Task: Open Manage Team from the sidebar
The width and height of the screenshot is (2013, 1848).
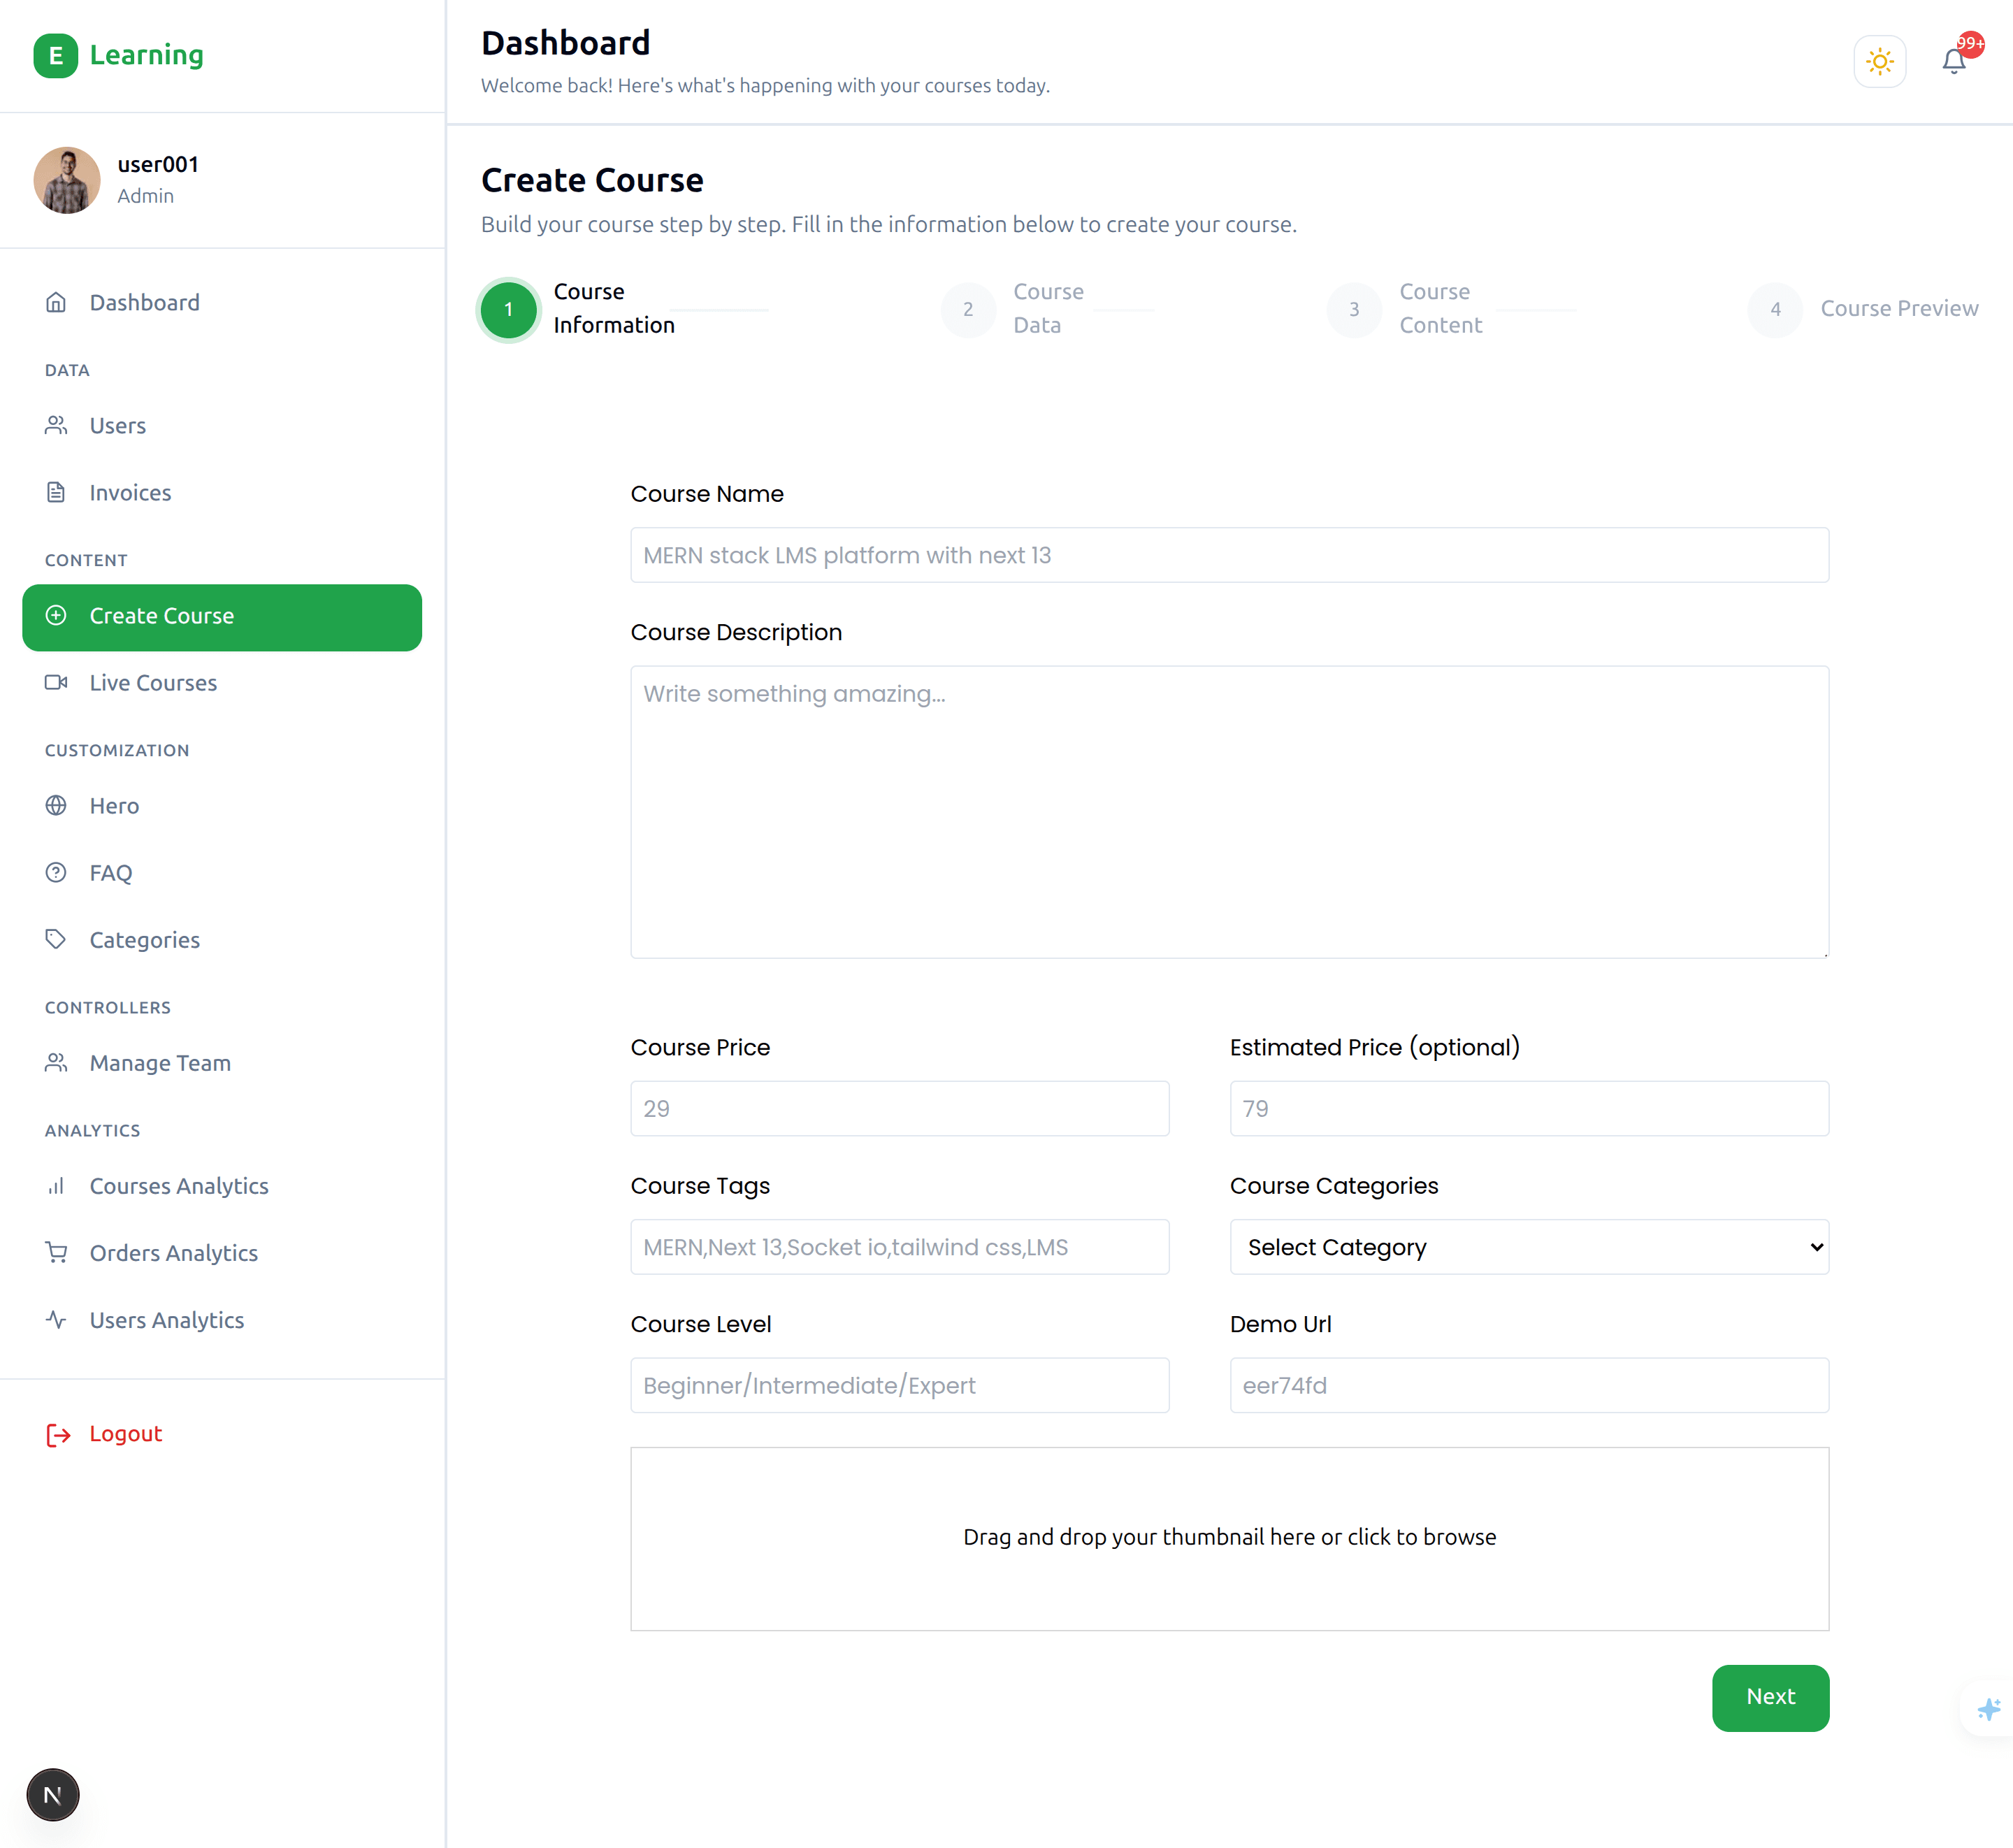Action: coord(159,1062)
